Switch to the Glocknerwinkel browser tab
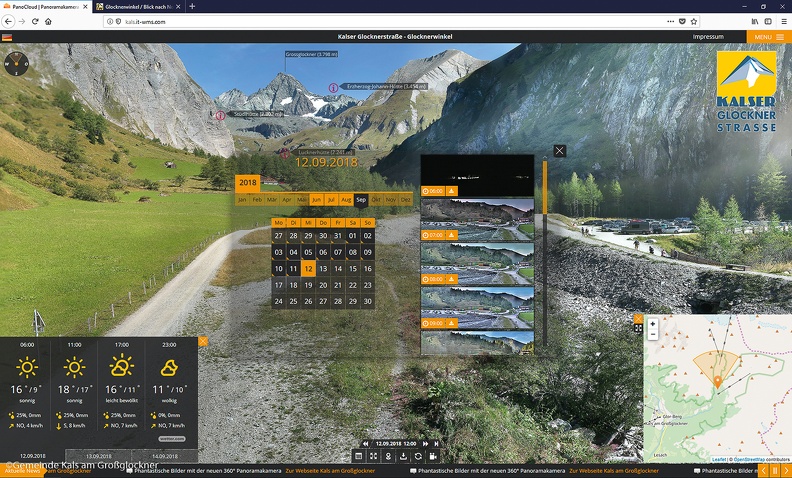 point(138,7)
